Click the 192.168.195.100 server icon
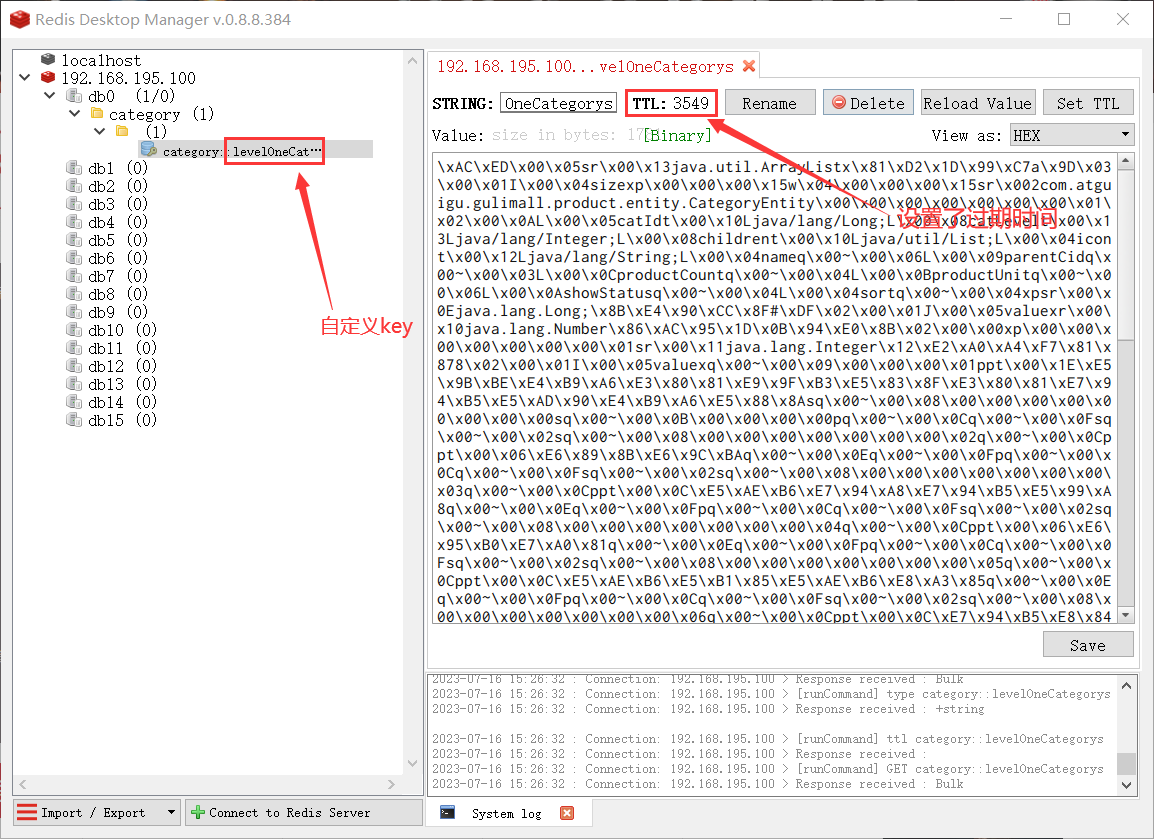The height and width of the screenshot is (839, 1154). coord(48,78)
